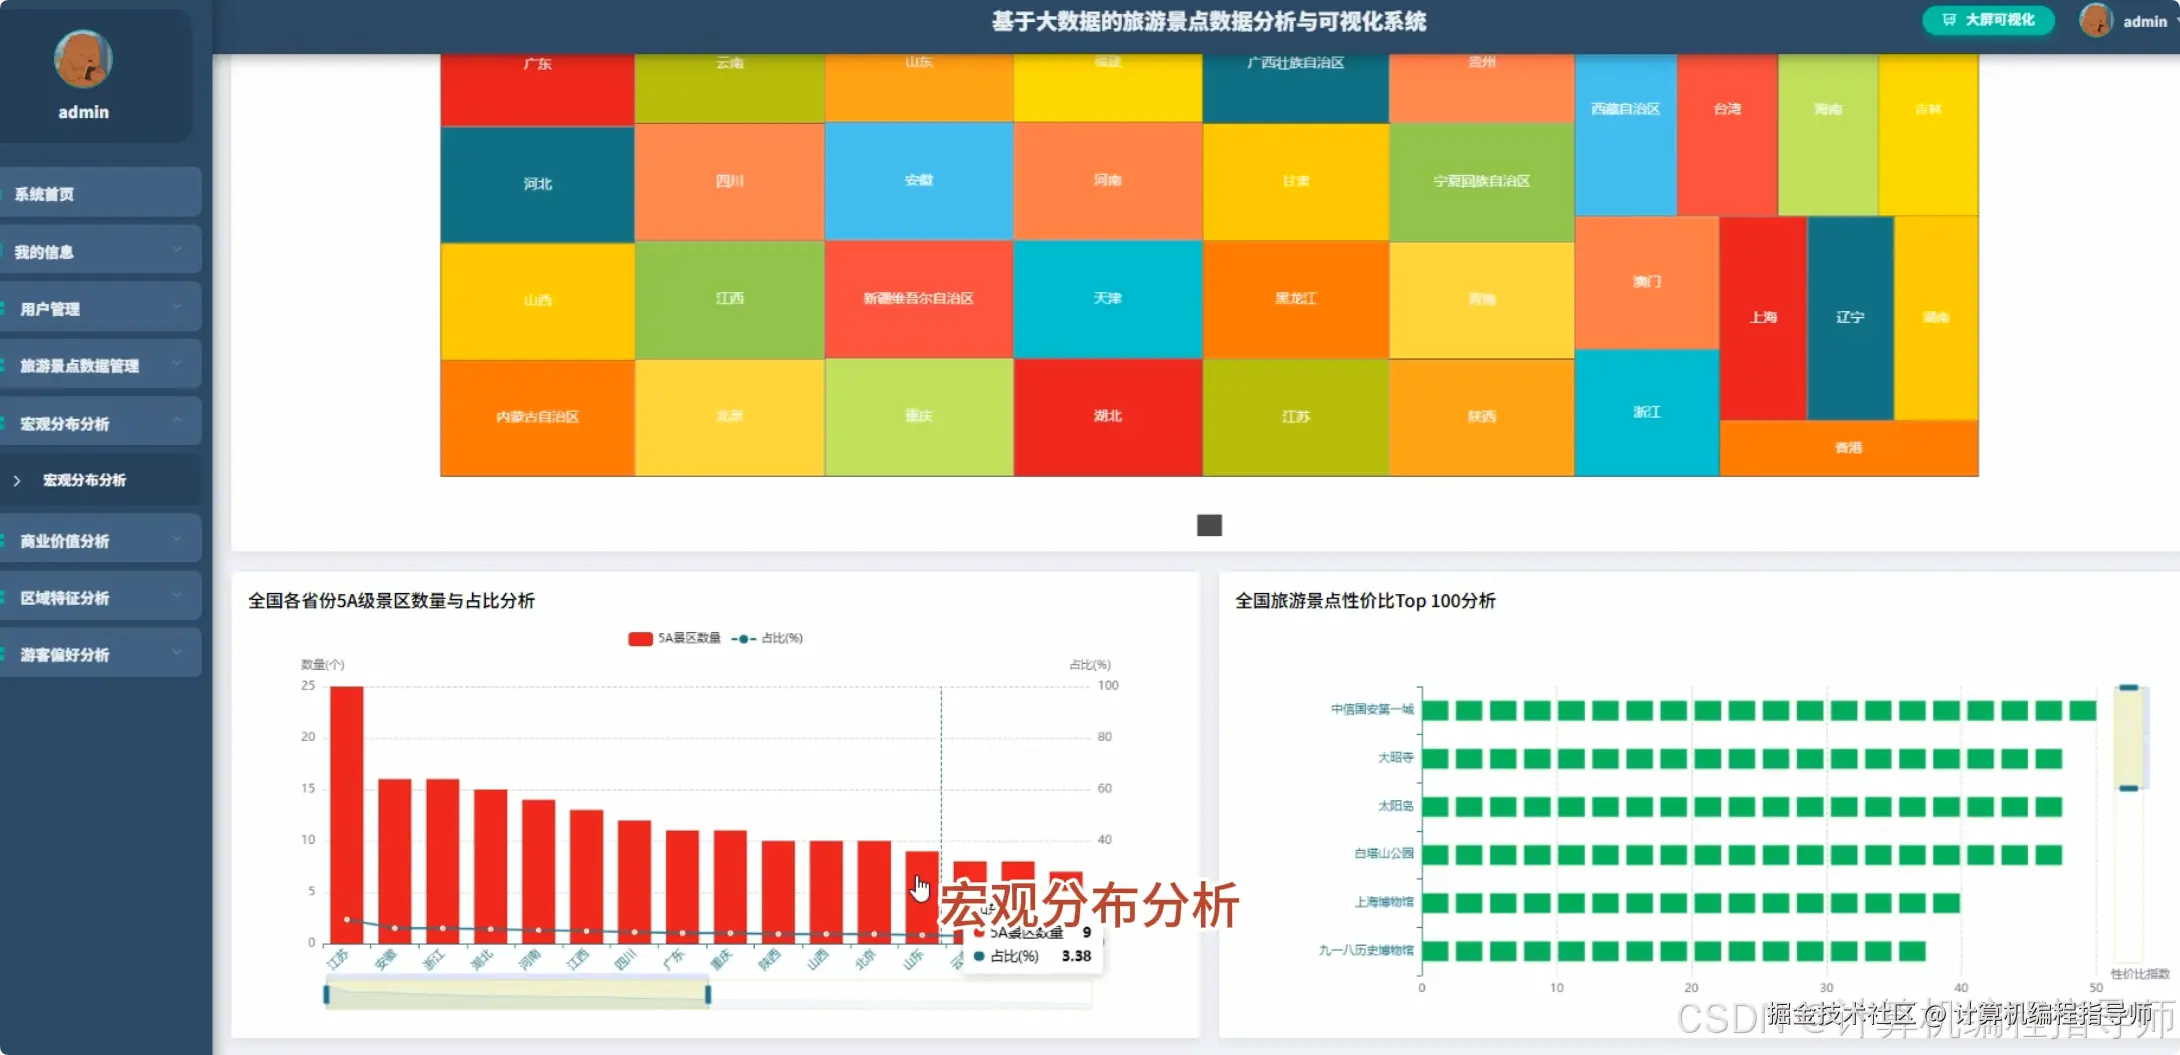The width and height of the screenshot is (2180, 1055).
Task: Select the 河北 treemap block
Action: point(537,184)
